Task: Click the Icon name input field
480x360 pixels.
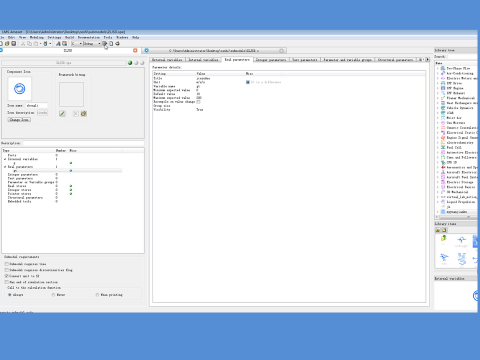Action: 36,105
